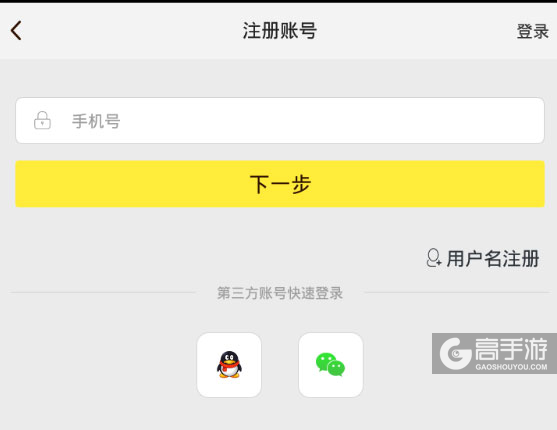Click the 注册账号 page title
The image size is (557, 430).
click(280, 31)
